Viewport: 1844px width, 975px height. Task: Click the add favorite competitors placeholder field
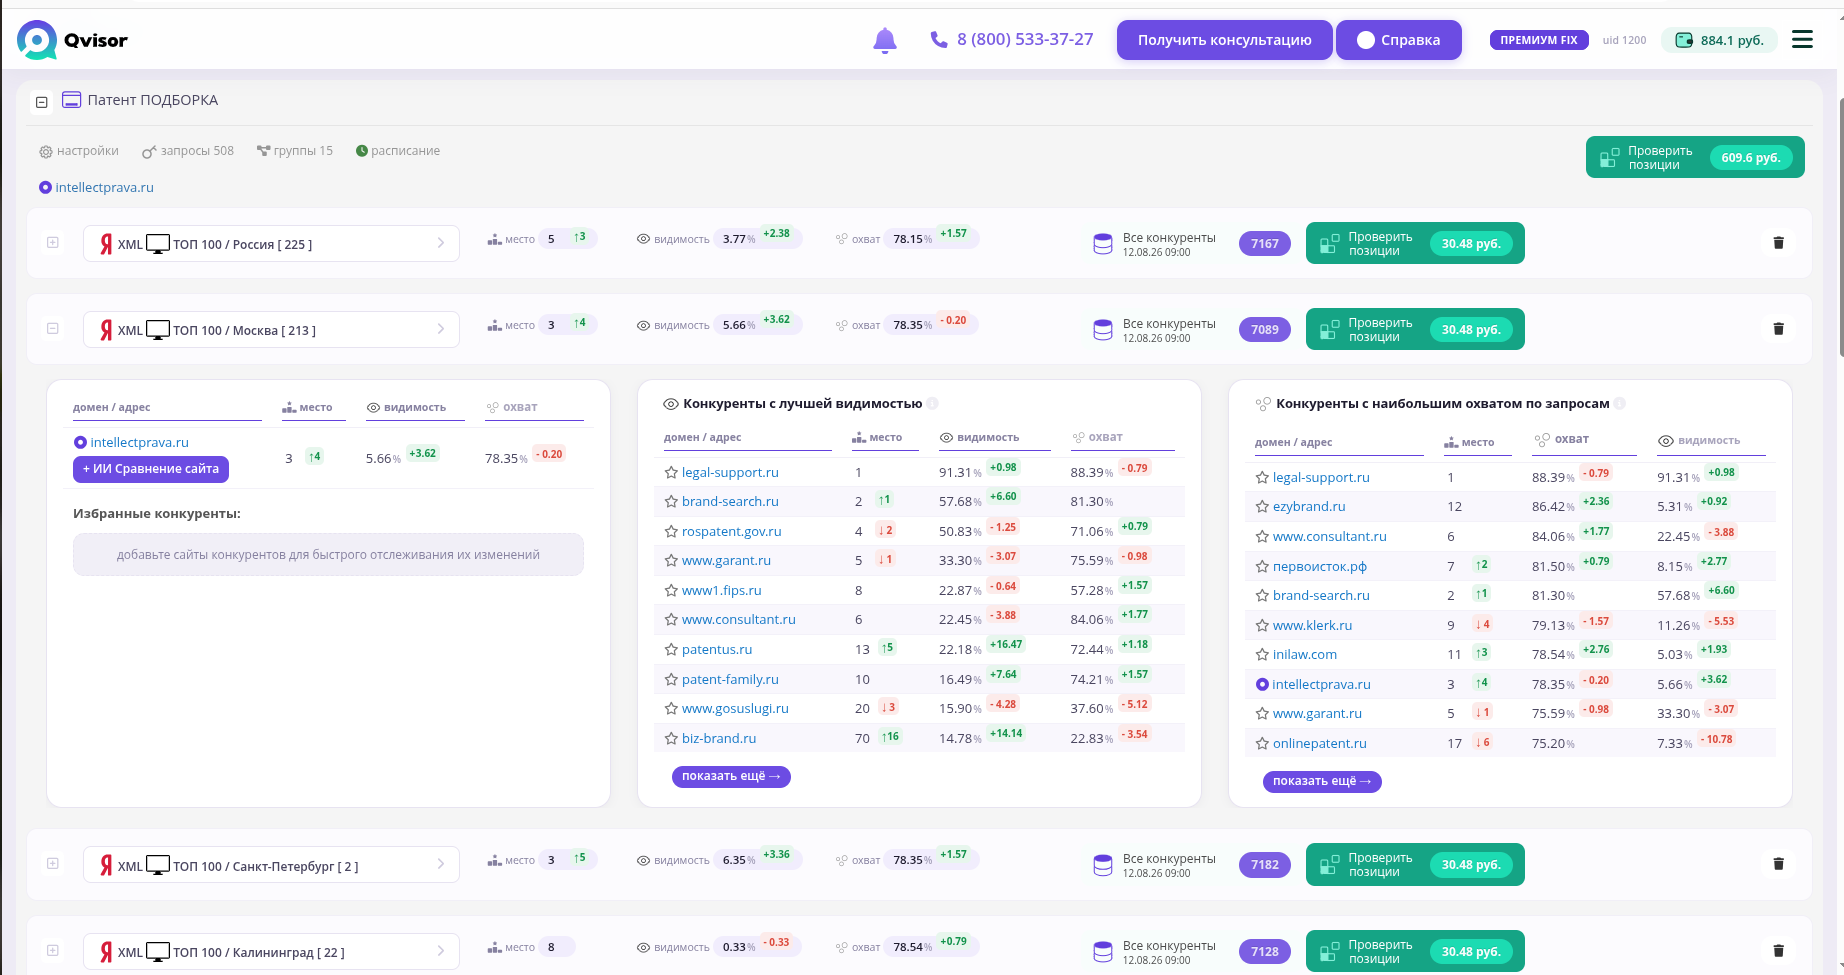click(x=328, y=555)
